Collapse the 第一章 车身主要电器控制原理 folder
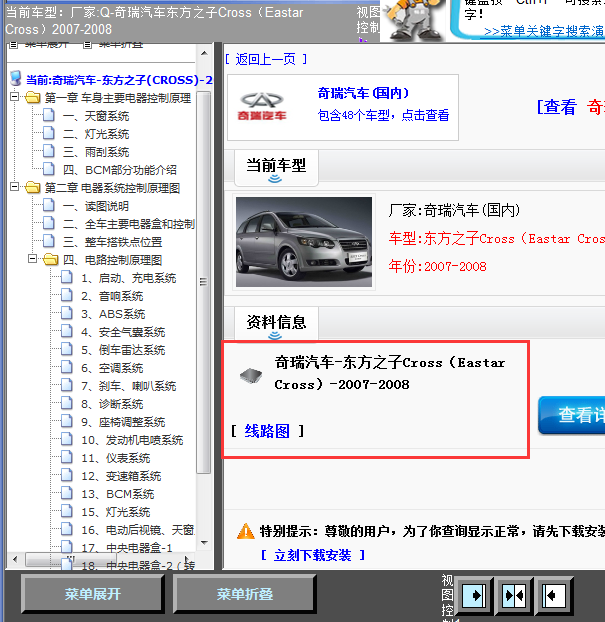The image size is (605, 622). (x=14, y=96)
